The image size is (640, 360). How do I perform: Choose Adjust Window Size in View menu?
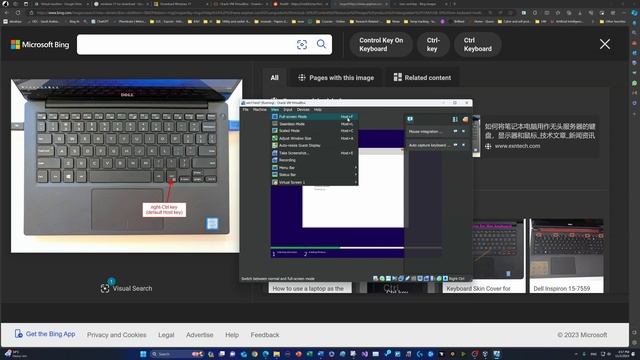click(x=314, y=138)
